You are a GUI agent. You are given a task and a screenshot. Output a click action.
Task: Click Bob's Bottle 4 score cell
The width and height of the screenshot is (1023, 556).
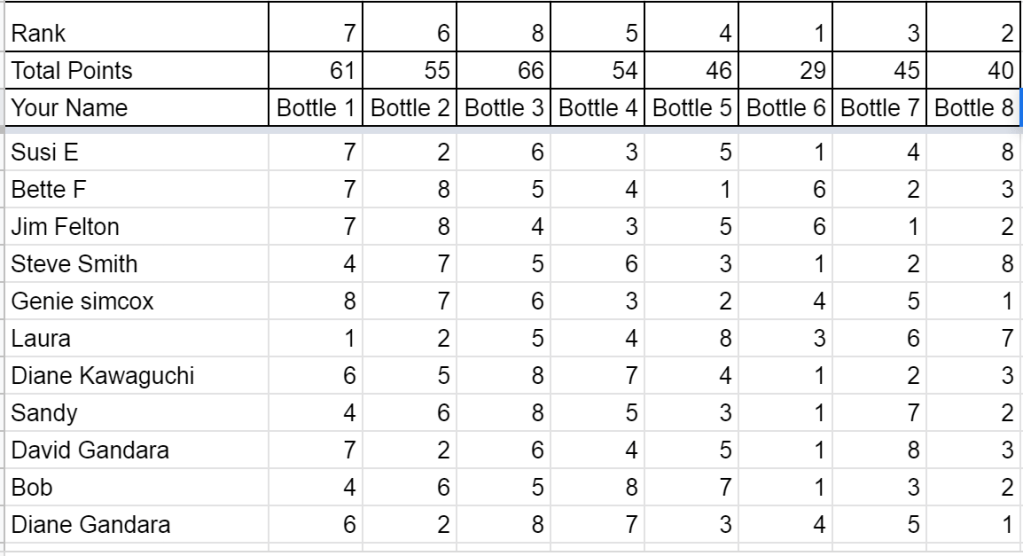598,487
